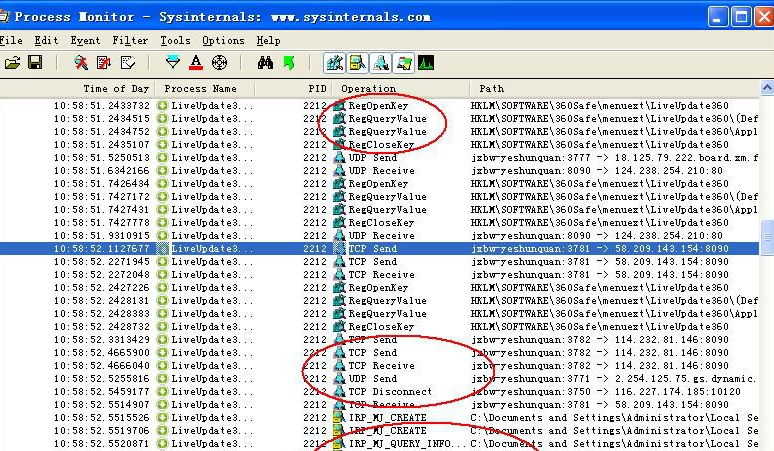The width and height of the screenshot is (774, 451).
Task: Select the timestamp 10:58:52.5519706
Action: coord(102,431)
